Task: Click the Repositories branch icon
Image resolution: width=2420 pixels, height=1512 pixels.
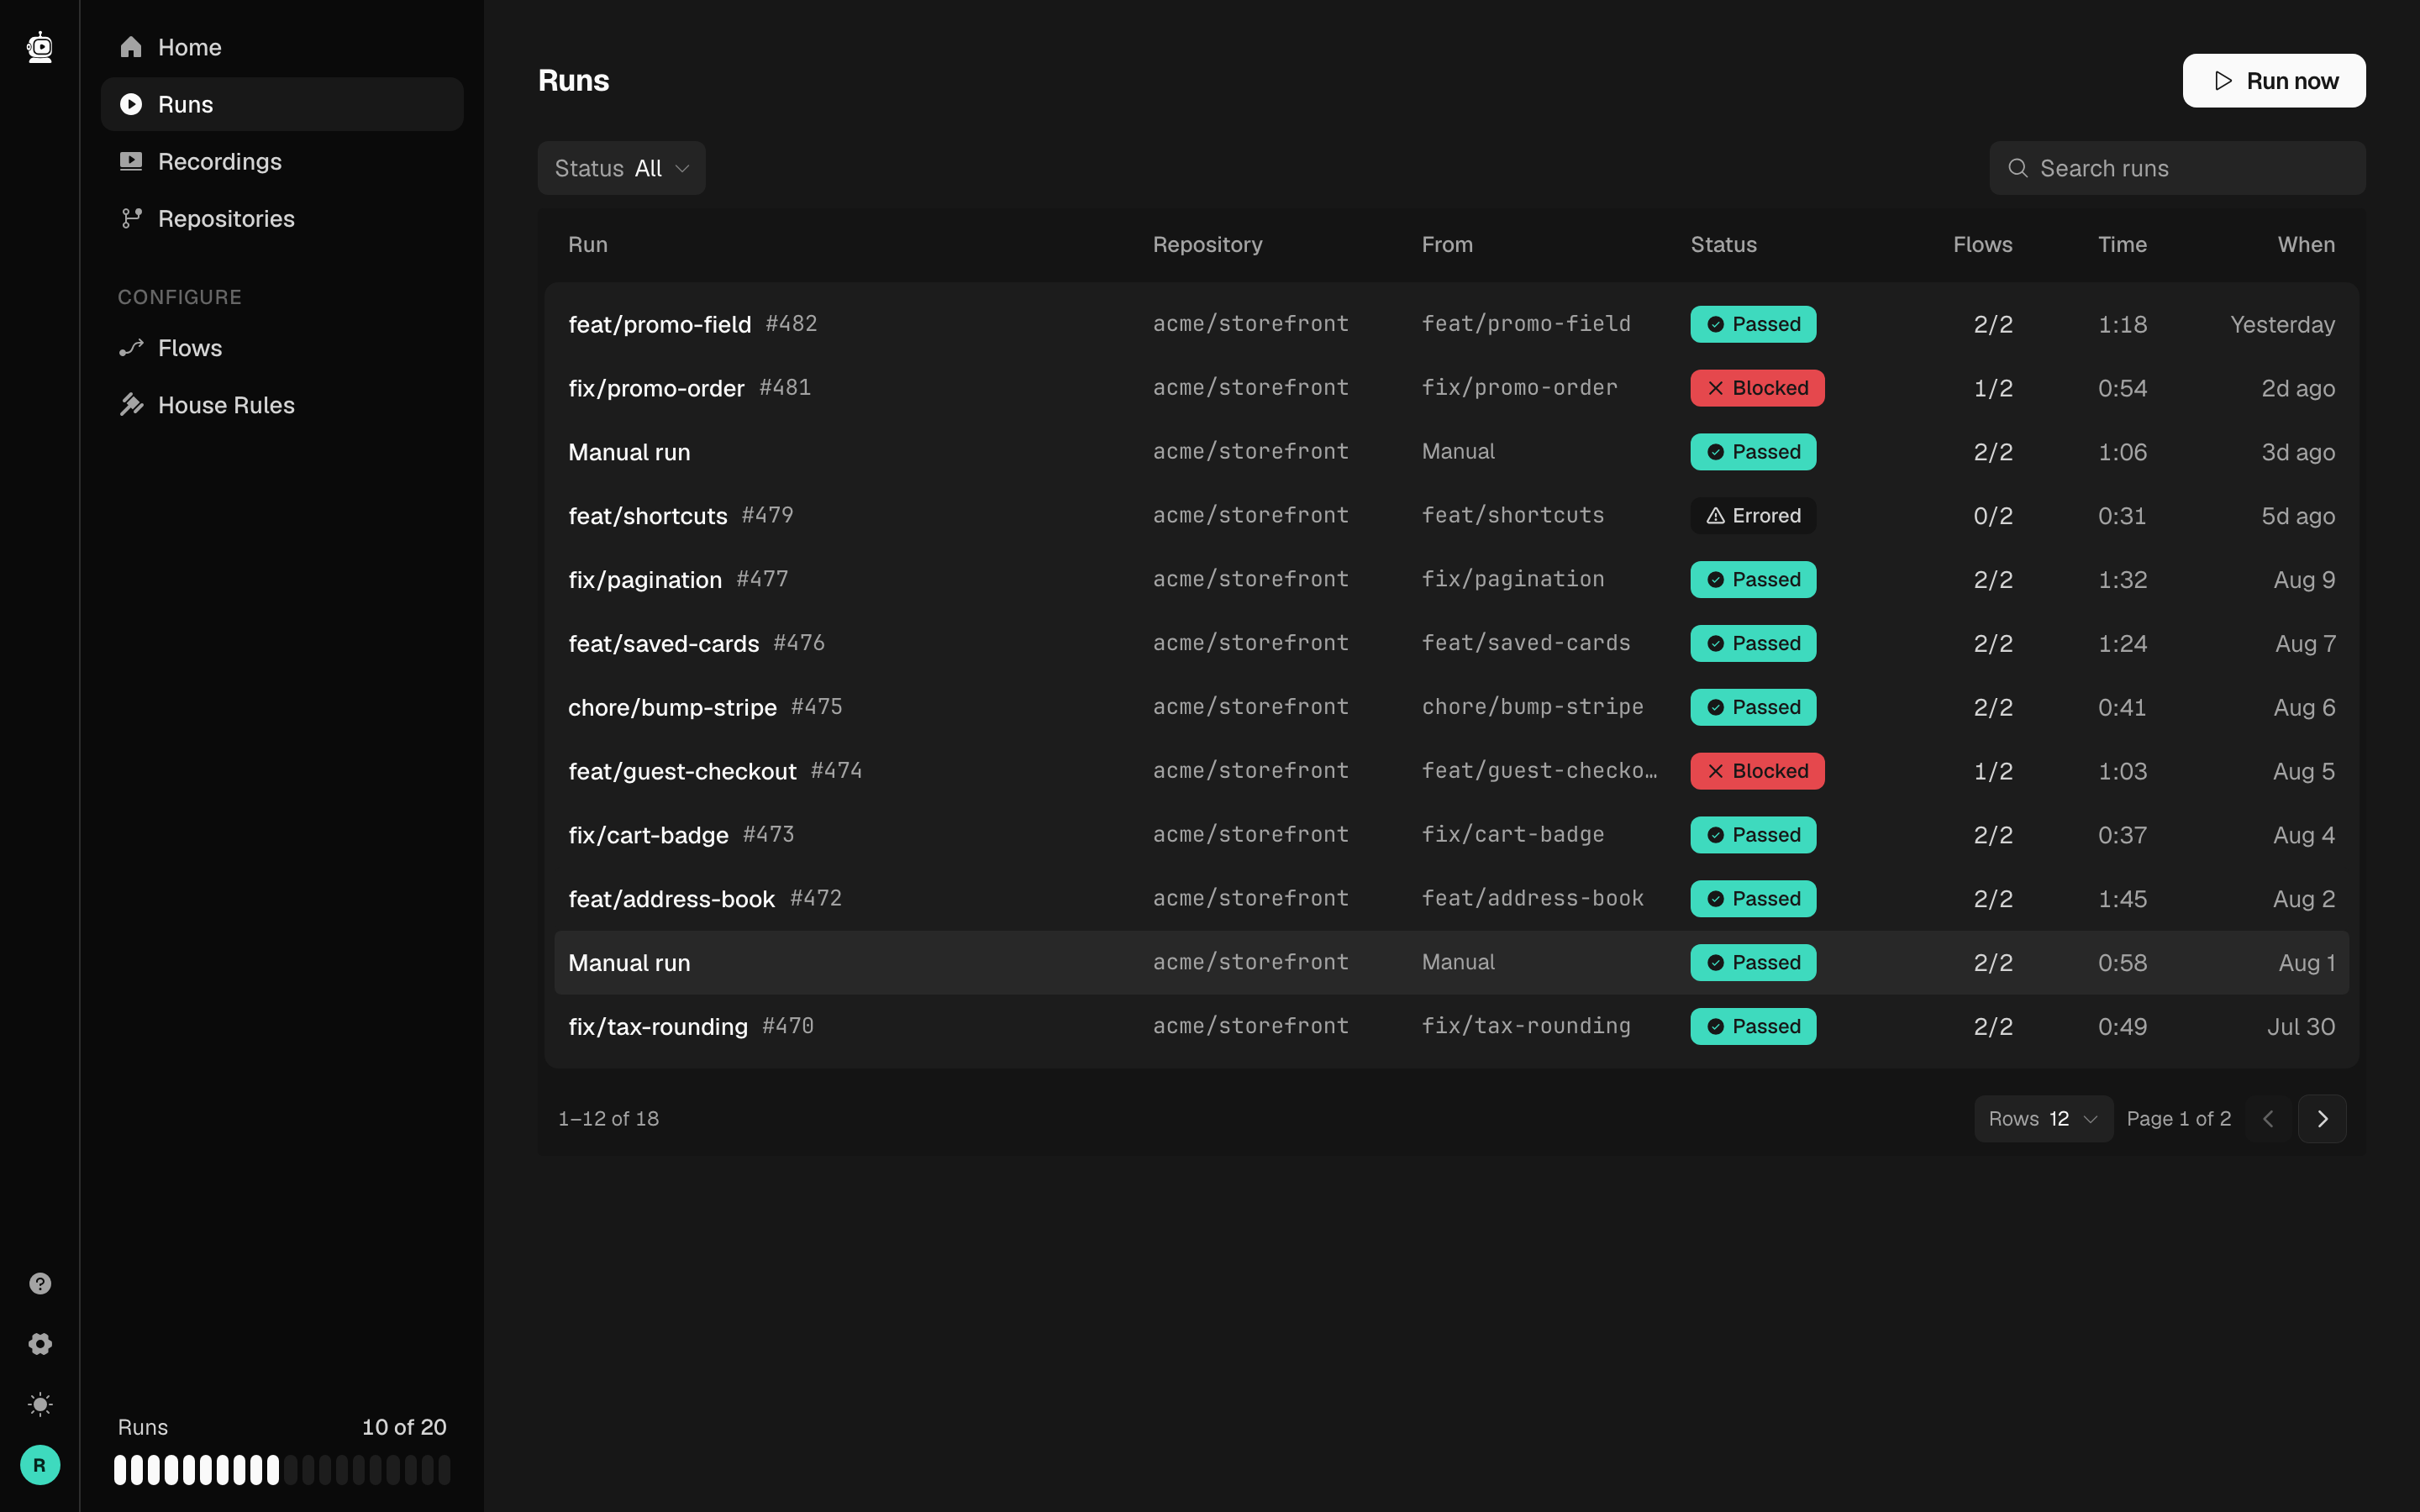Action: [x=131, y=218]
